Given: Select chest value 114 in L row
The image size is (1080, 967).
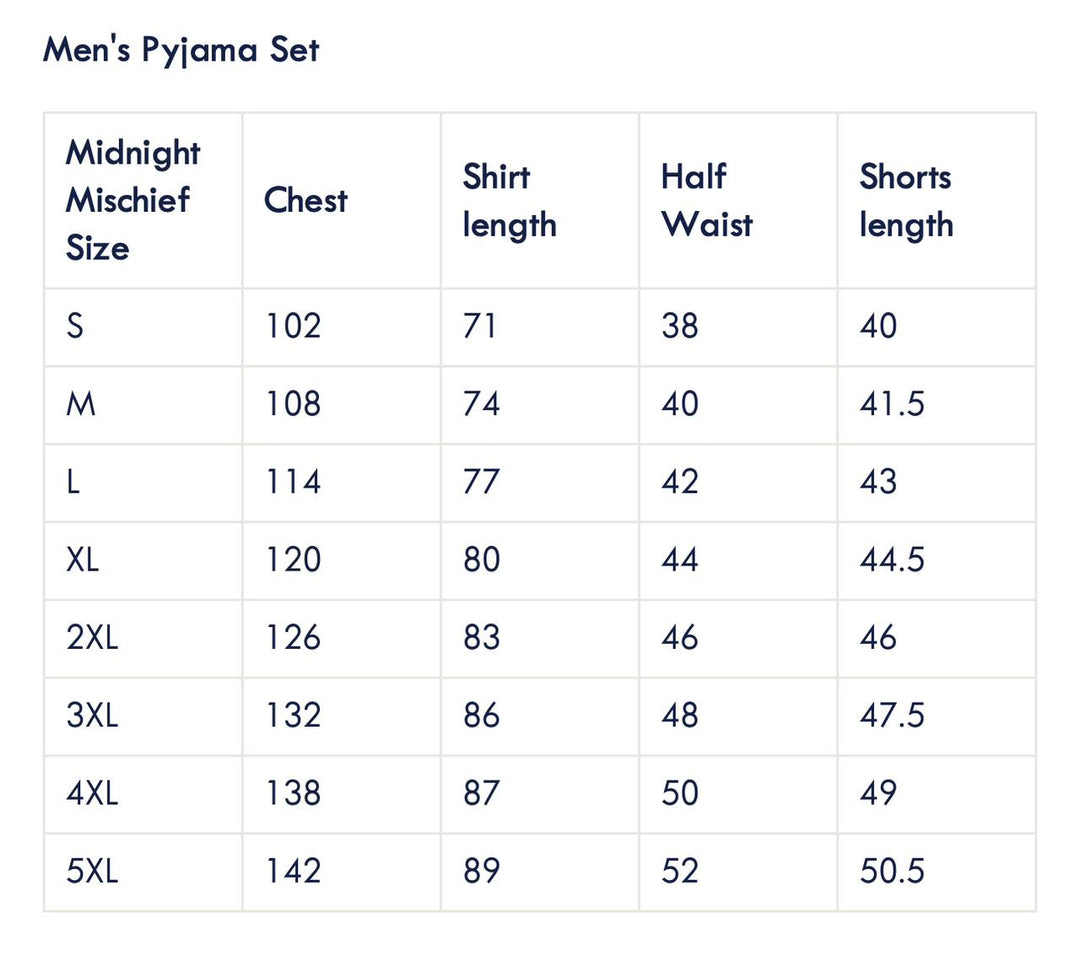Looking at the screenshot, I should pyautogui.click(x=293, y=482).
